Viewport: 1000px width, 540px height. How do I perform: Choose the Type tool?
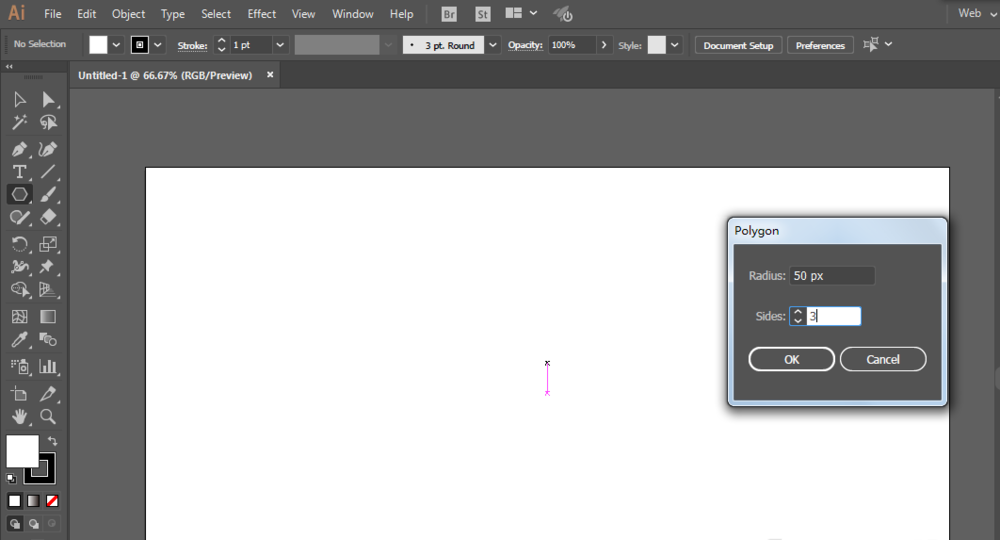19,172
